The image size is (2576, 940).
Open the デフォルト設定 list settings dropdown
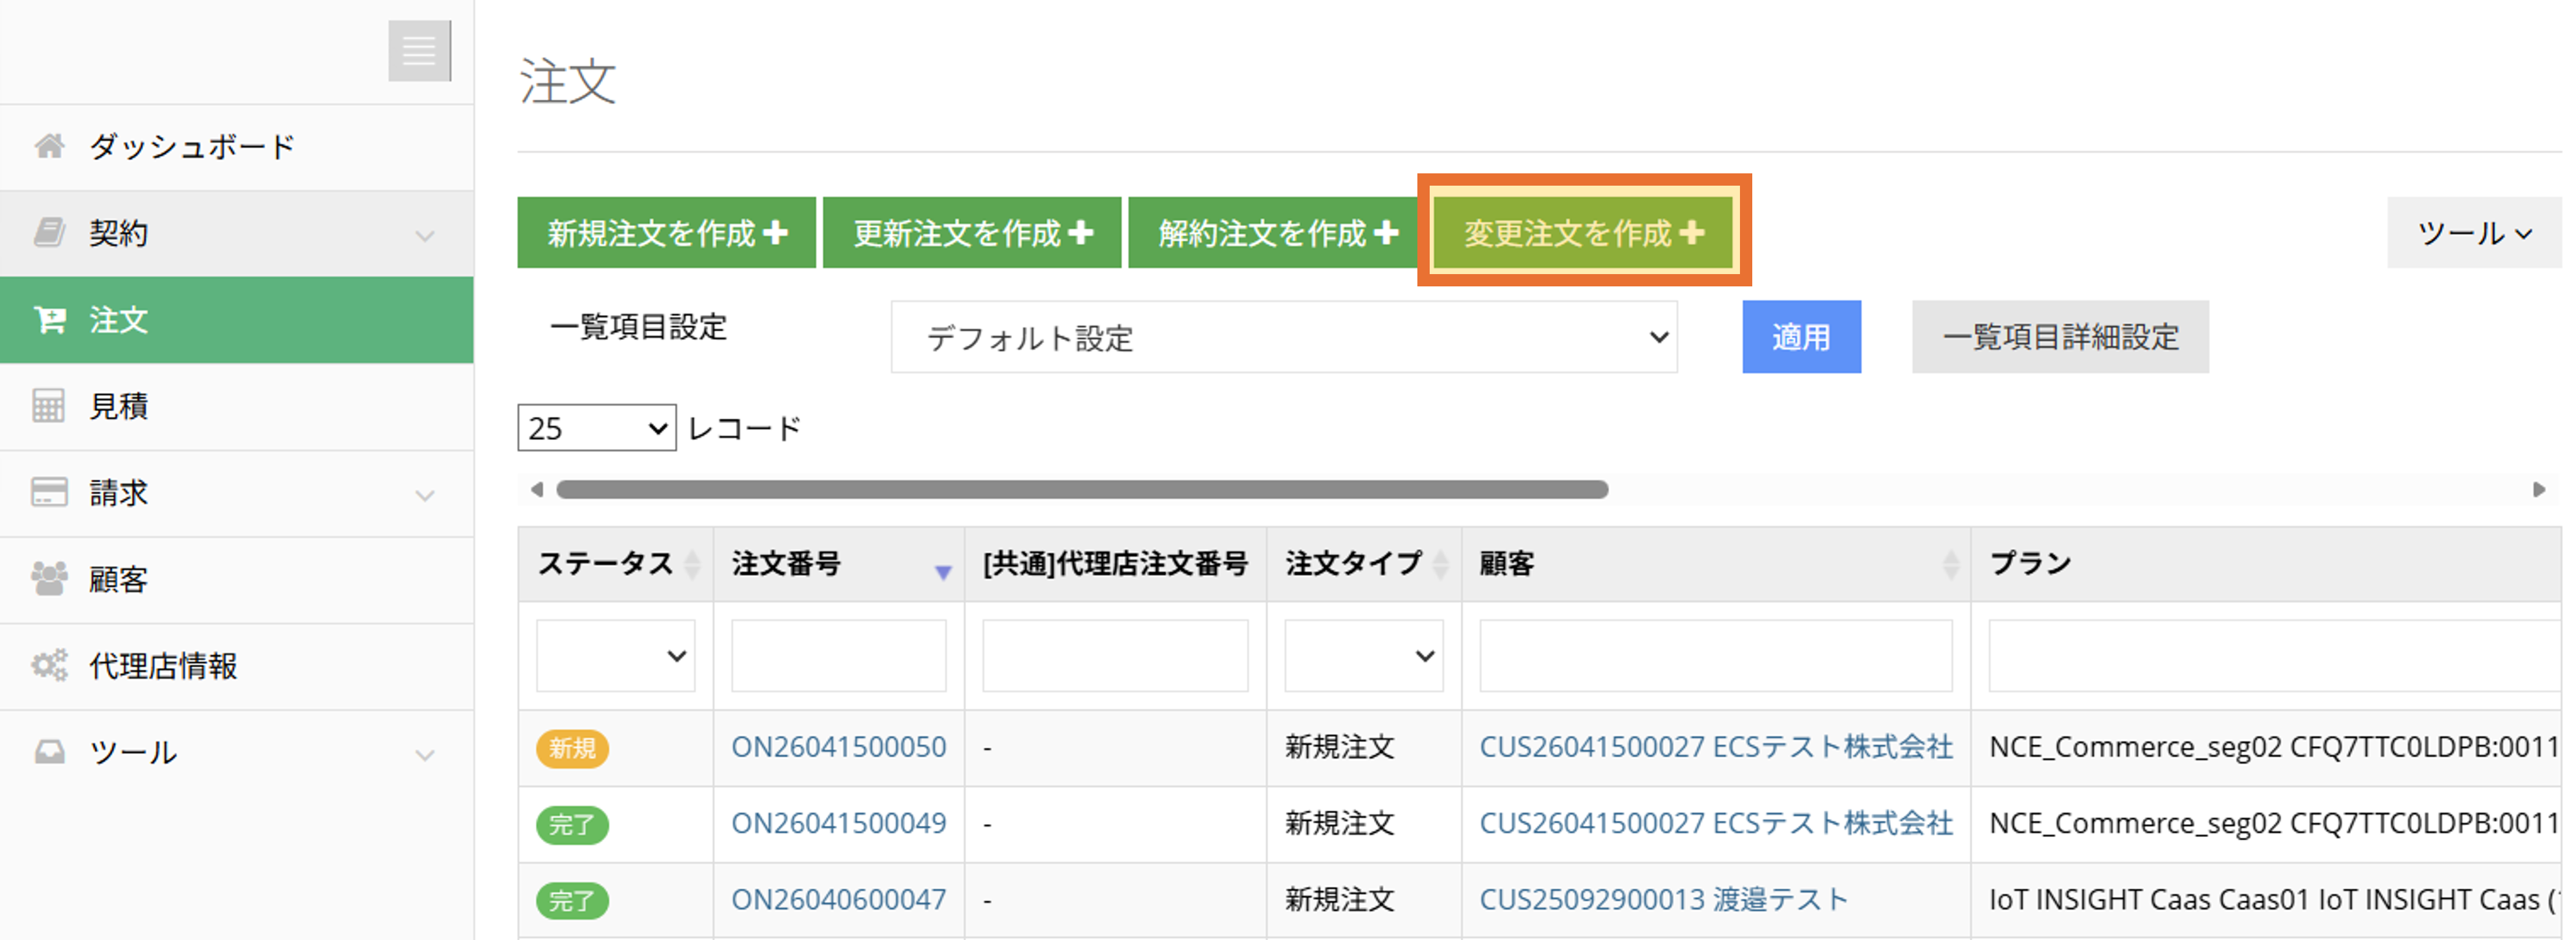[x=1284, y=338]
